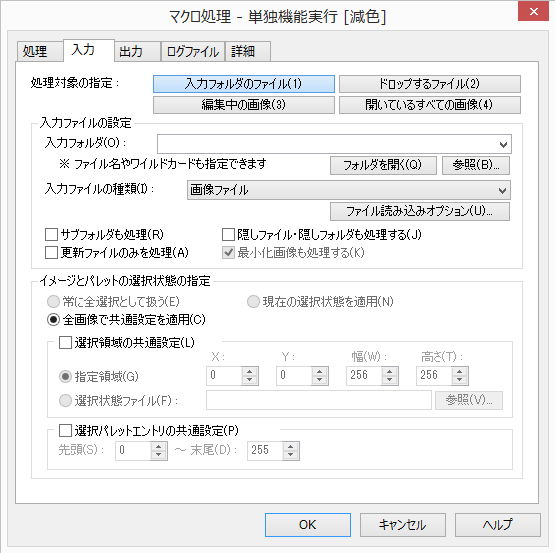Click the キャンセル button
The image size is (555, 553).
coord(403,525)
